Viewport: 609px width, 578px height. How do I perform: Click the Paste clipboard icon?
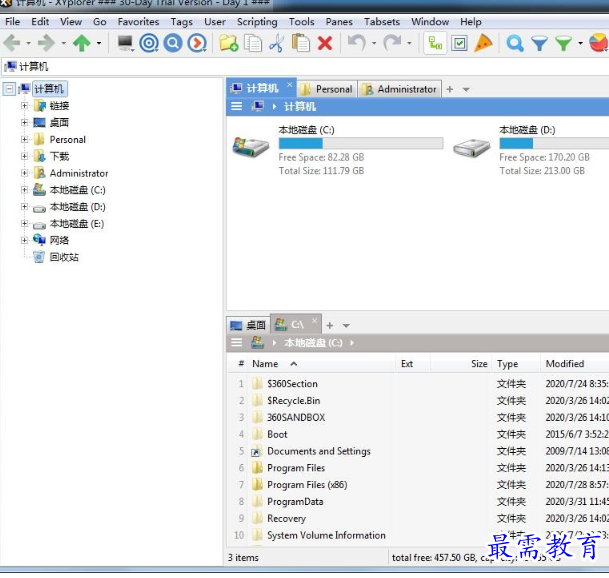tap(301, 43)
